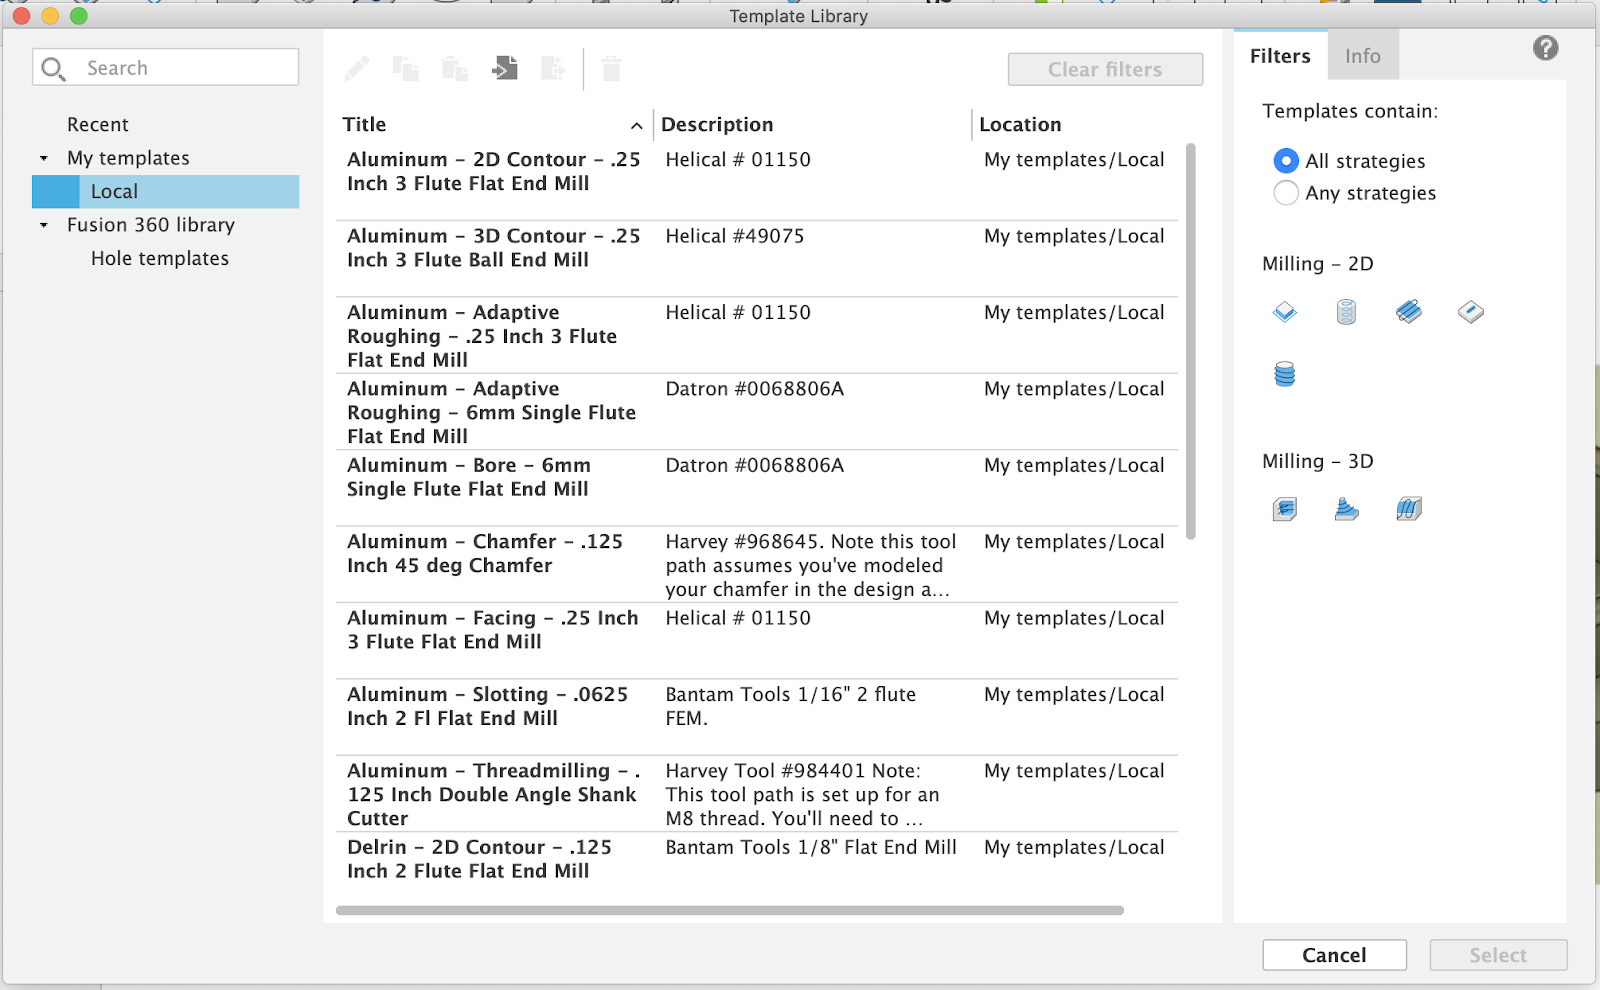The width and height of the screenshot is (1600, 990).
Task: Filter by the Face zigzag strategy icon
Action: coord(1409,312)
